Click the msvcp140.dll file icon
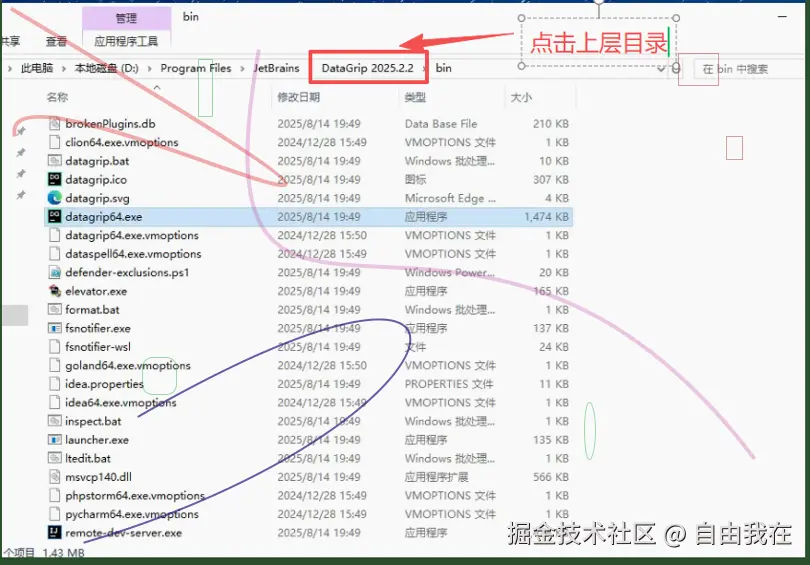The width and height of the screenshot is (810, 565). pyautogui.click(x=54, y=477)
